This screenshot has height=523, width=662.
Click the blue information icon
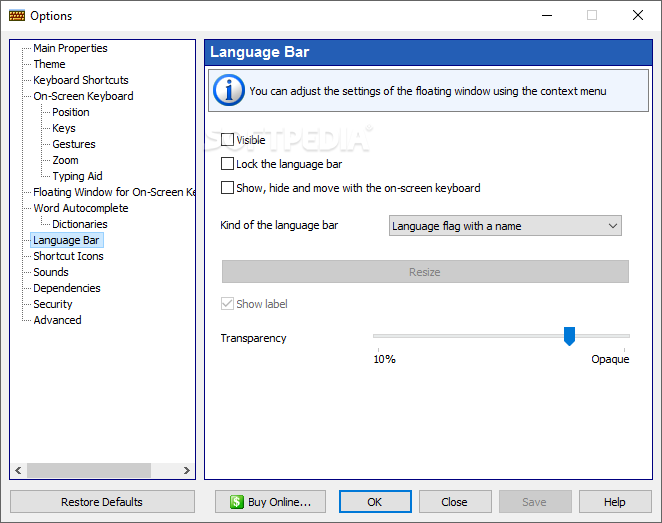(x=228, y=90)
